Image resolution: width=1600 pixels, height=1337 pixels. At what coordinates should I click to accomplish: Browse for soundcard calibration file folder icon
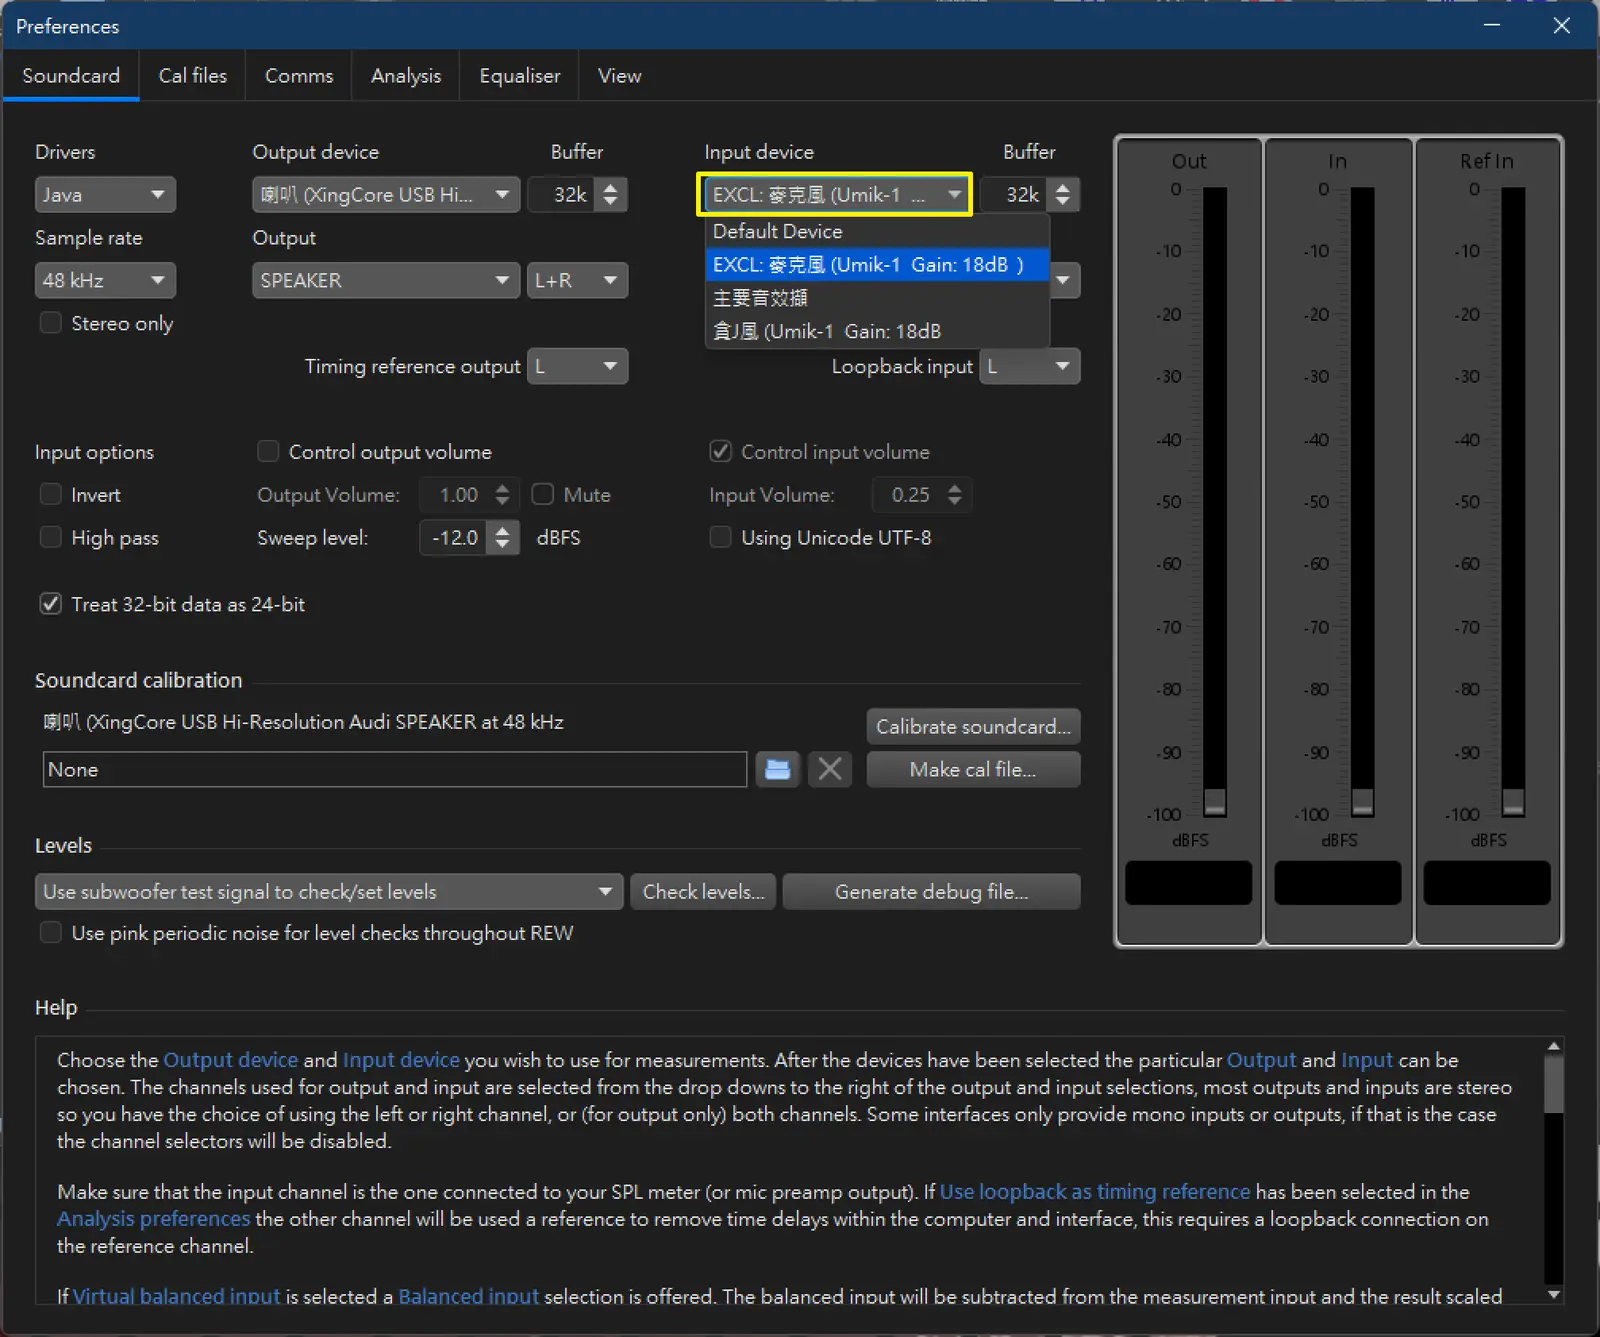coord(777,769)
